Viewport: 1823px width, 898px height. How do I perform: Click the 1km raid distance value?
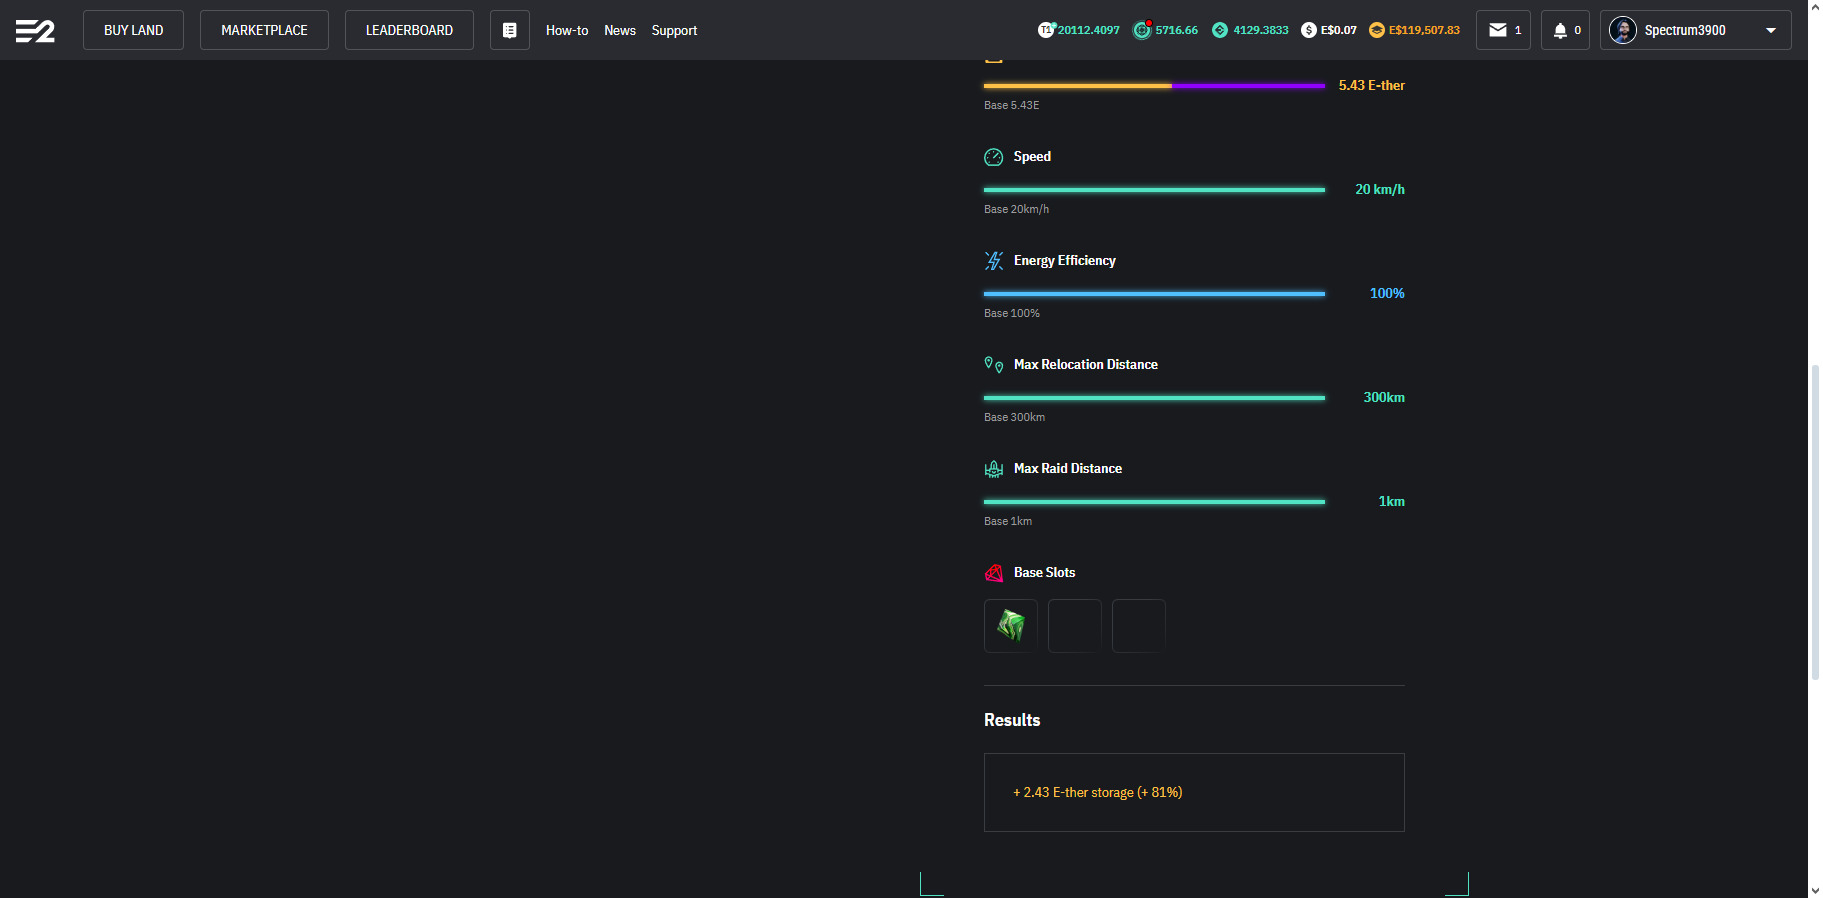tap(1391, 501)
